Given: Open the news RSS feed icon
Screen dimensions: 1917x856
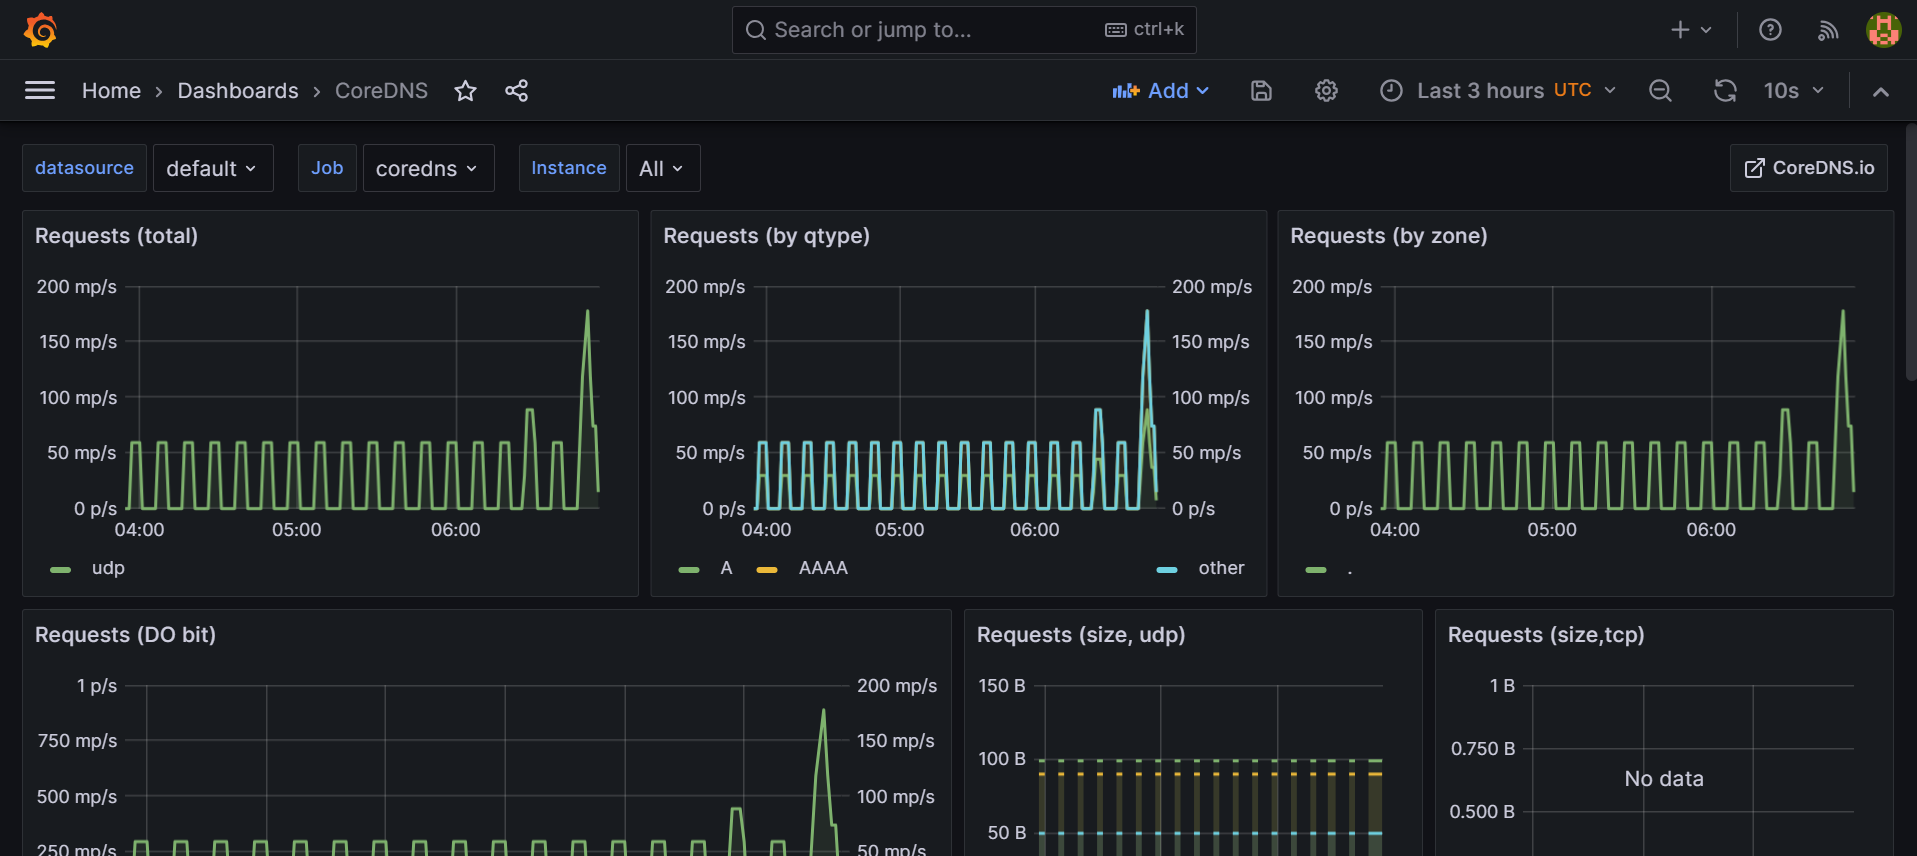Looking at the screenshot, I should (1828, 30).
